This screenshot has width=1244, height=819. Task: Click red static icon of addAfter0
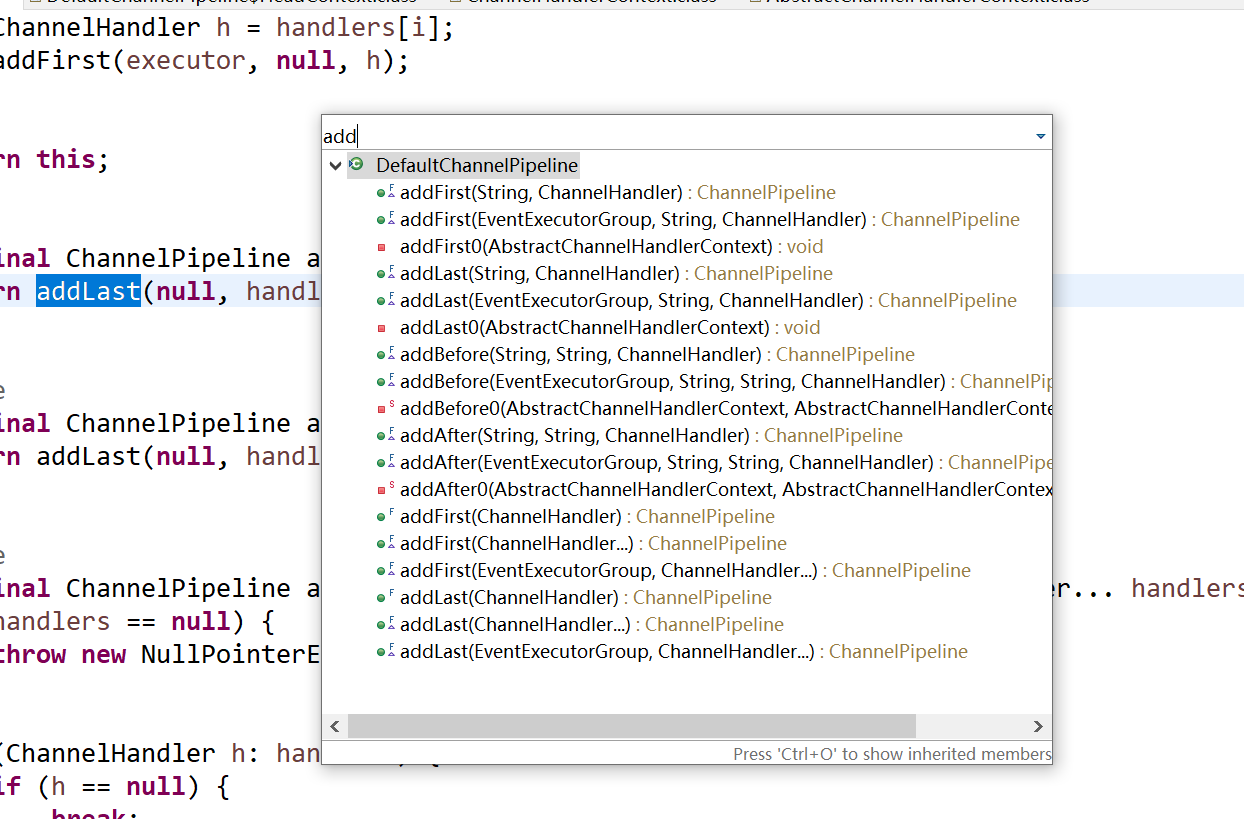(x=385, y=489)
